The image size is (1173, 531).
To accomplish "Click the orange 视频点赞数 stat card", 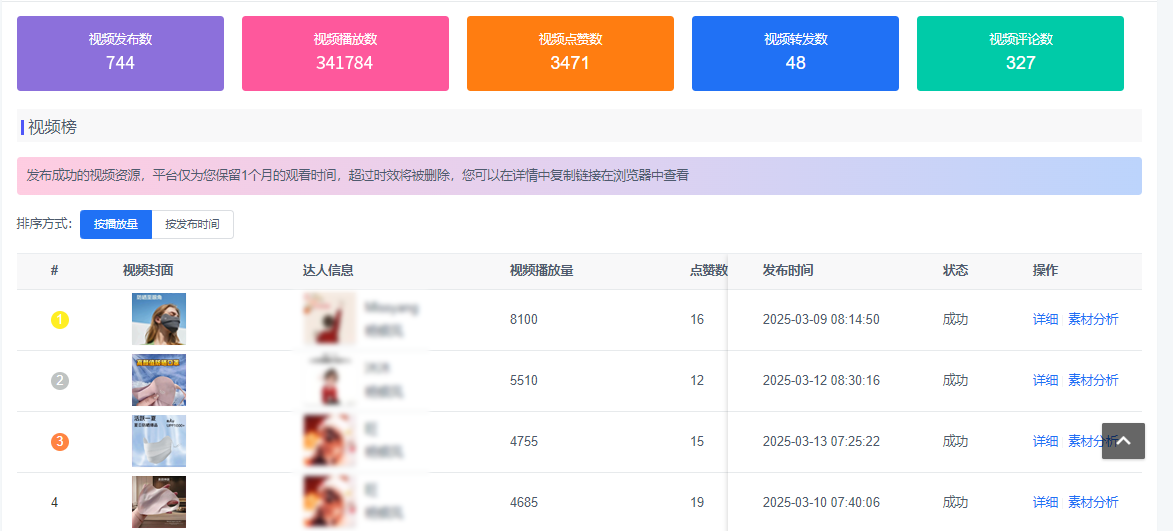I will (x=570, y=53).
